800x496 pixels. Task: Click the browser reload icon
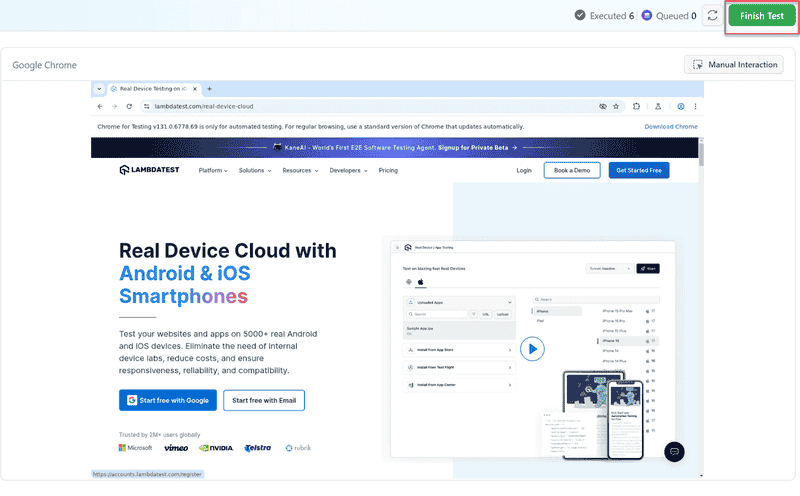[130, 106]
